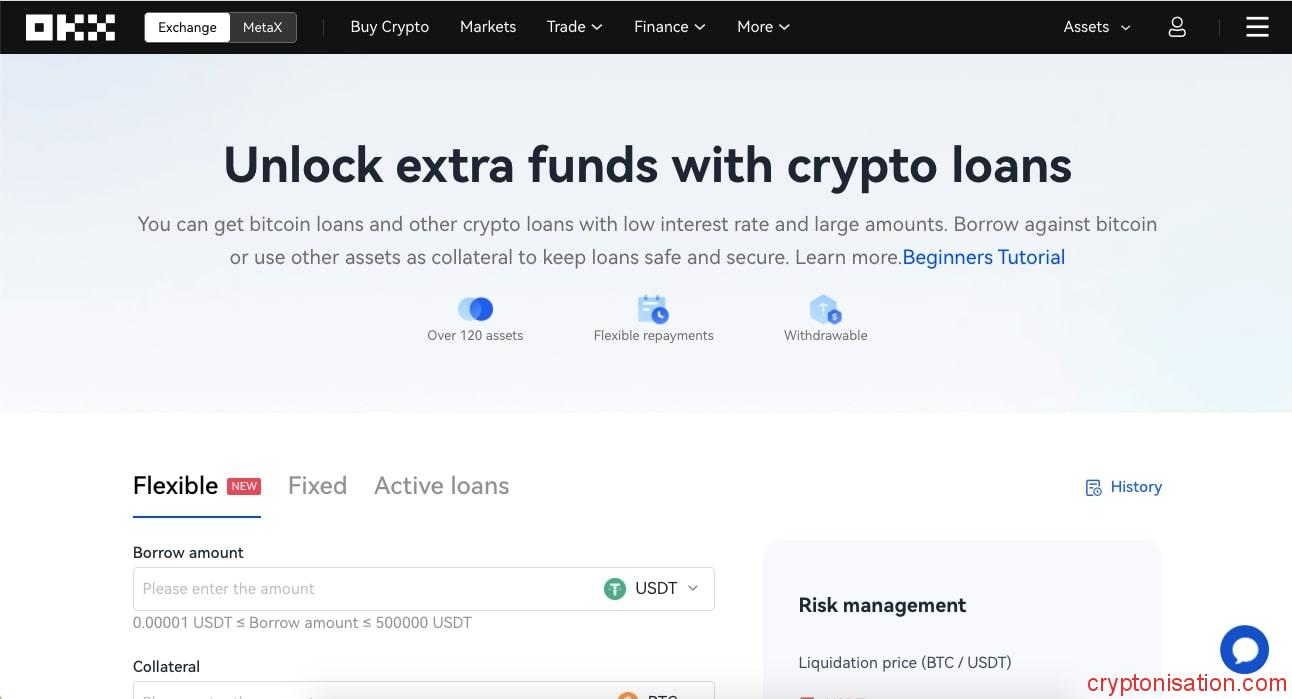Open the Beginners Tutorial link
The width and height of the screenshot is (1292, 699).
(983, 257)
